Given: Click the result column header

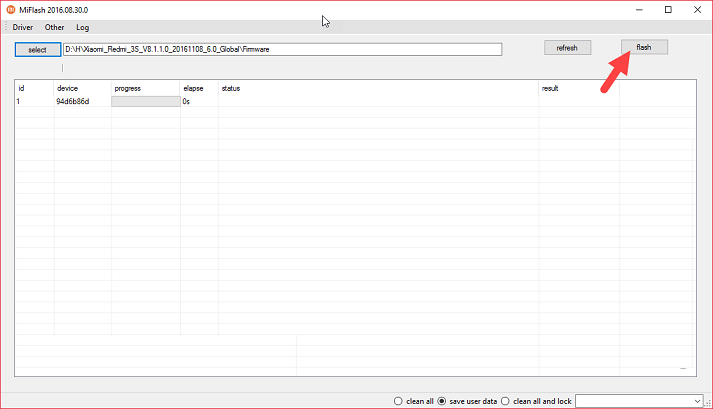Looking at the screenshot, I should point(578,88).
